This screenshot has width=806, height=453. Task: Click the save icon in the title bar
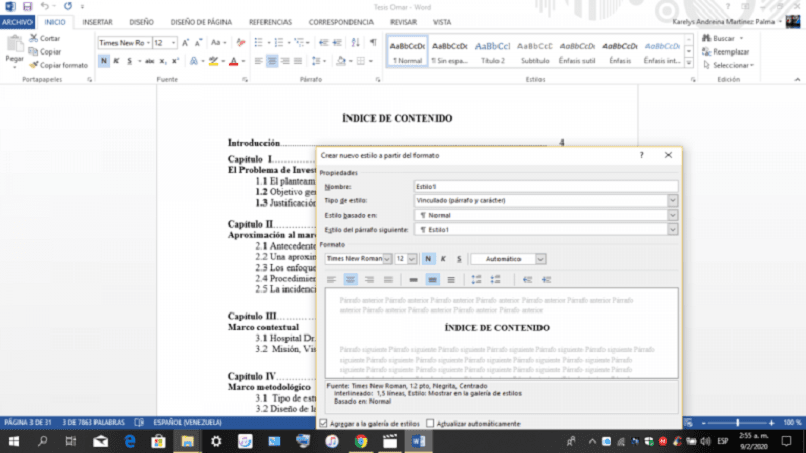coord(27,7)
